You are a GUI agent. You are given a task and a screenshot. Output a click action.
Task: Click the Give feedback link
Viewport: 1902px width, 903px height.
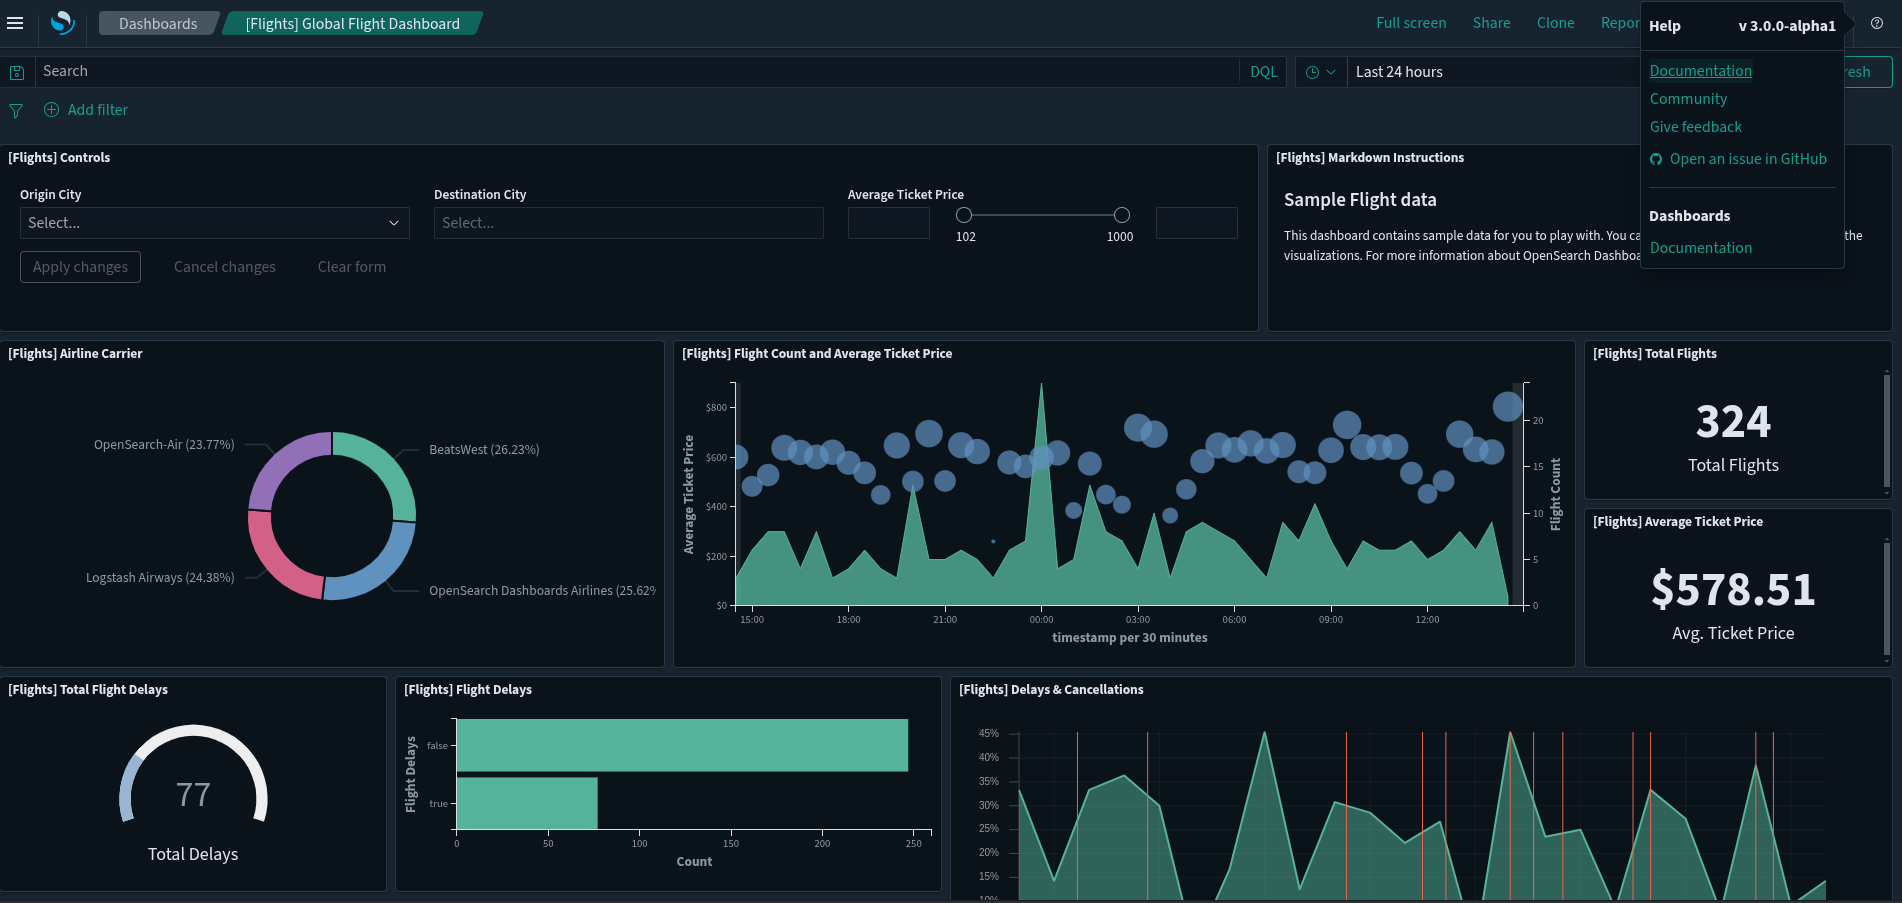[1696, 126]
